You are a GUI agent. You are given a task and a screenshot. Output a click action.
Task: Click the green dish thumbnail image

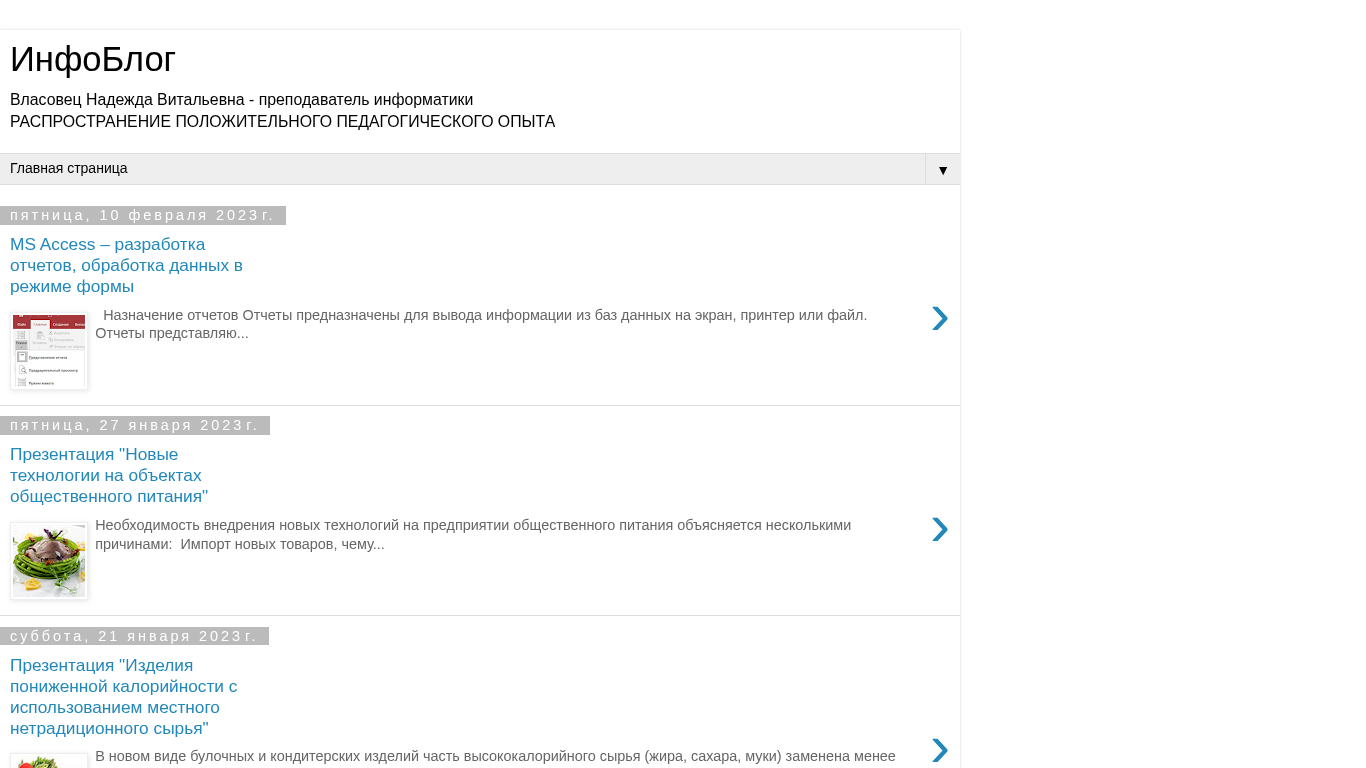tap(49, 561)
